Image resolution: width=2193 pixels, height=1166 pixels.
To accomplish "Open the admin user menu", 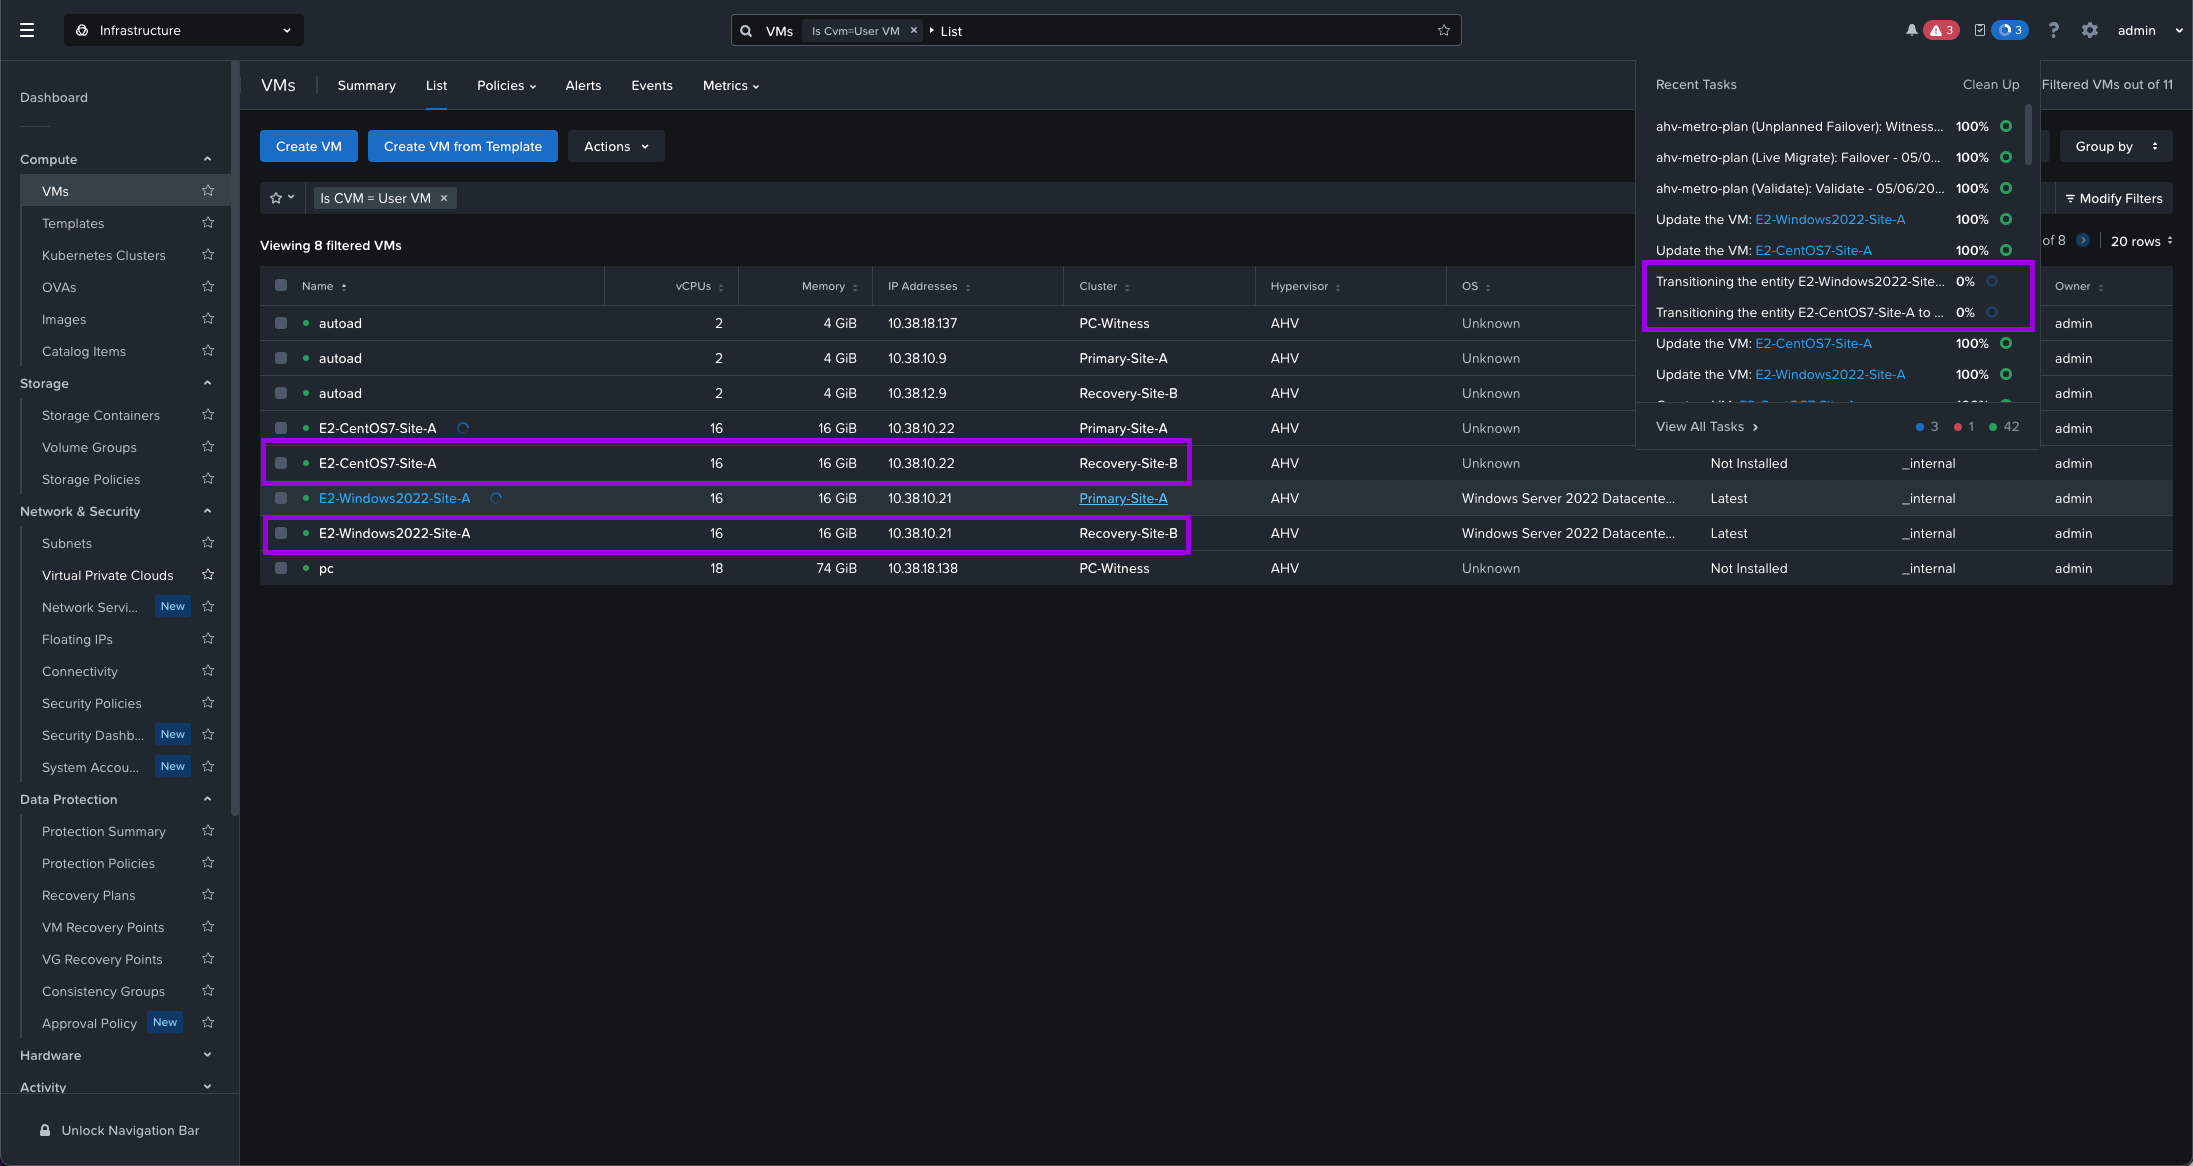I will pyautogui.click(x=2149, y=30).
